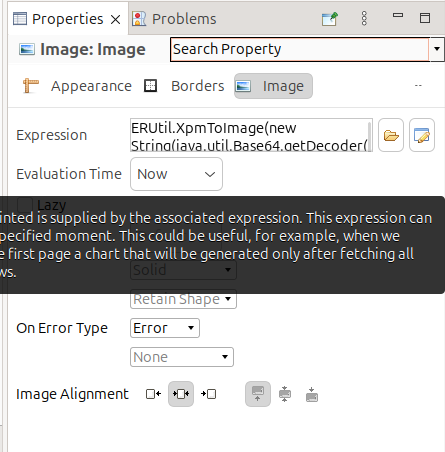Click the pin properties view icon
Viewport: 445px width, 452px height.
coord(330,19)
